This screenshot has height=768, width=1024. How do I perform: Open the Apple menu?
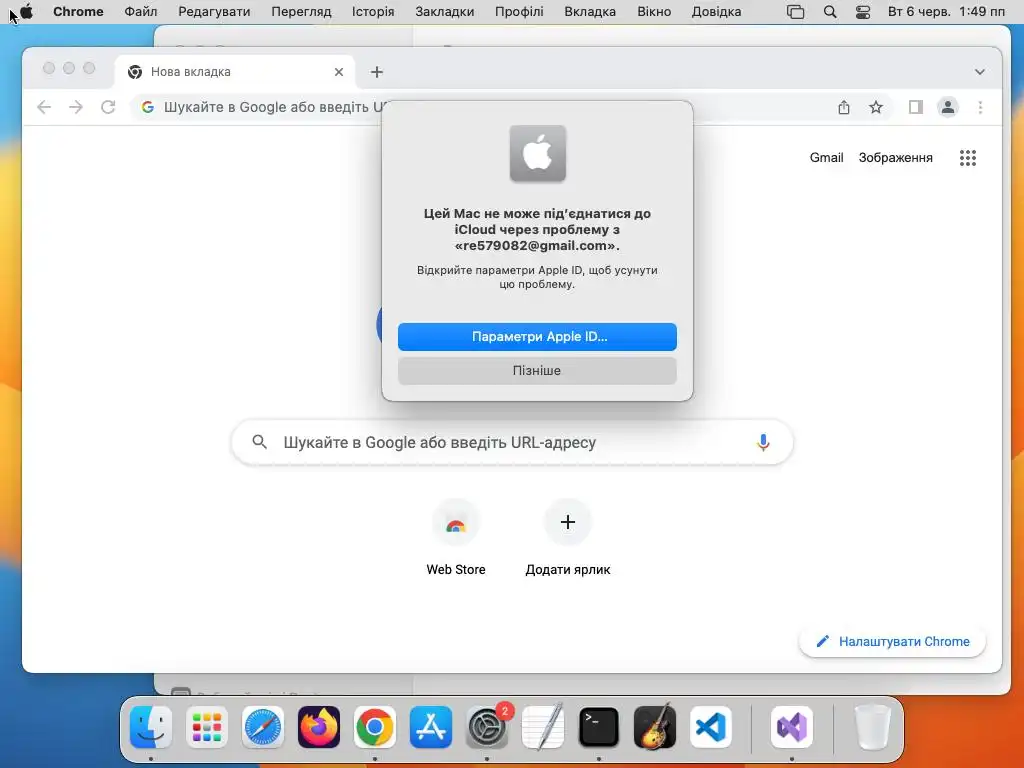[x=26, y=12]
